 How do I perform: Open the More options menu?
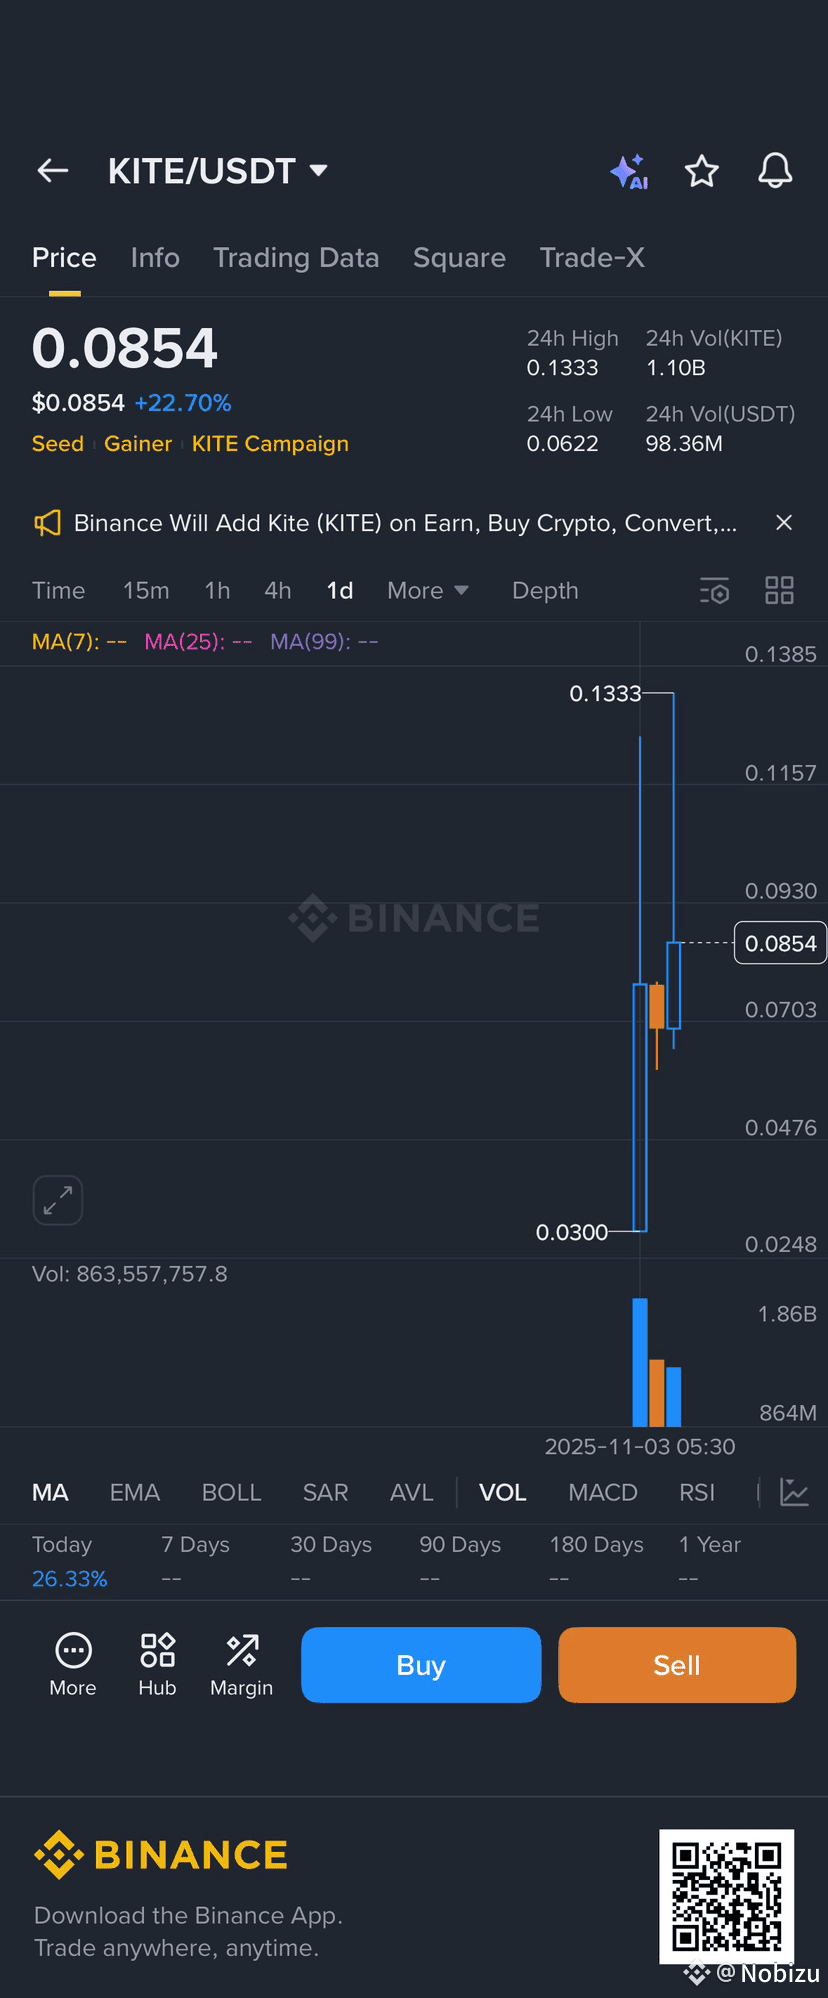[x=73, y=1665]
